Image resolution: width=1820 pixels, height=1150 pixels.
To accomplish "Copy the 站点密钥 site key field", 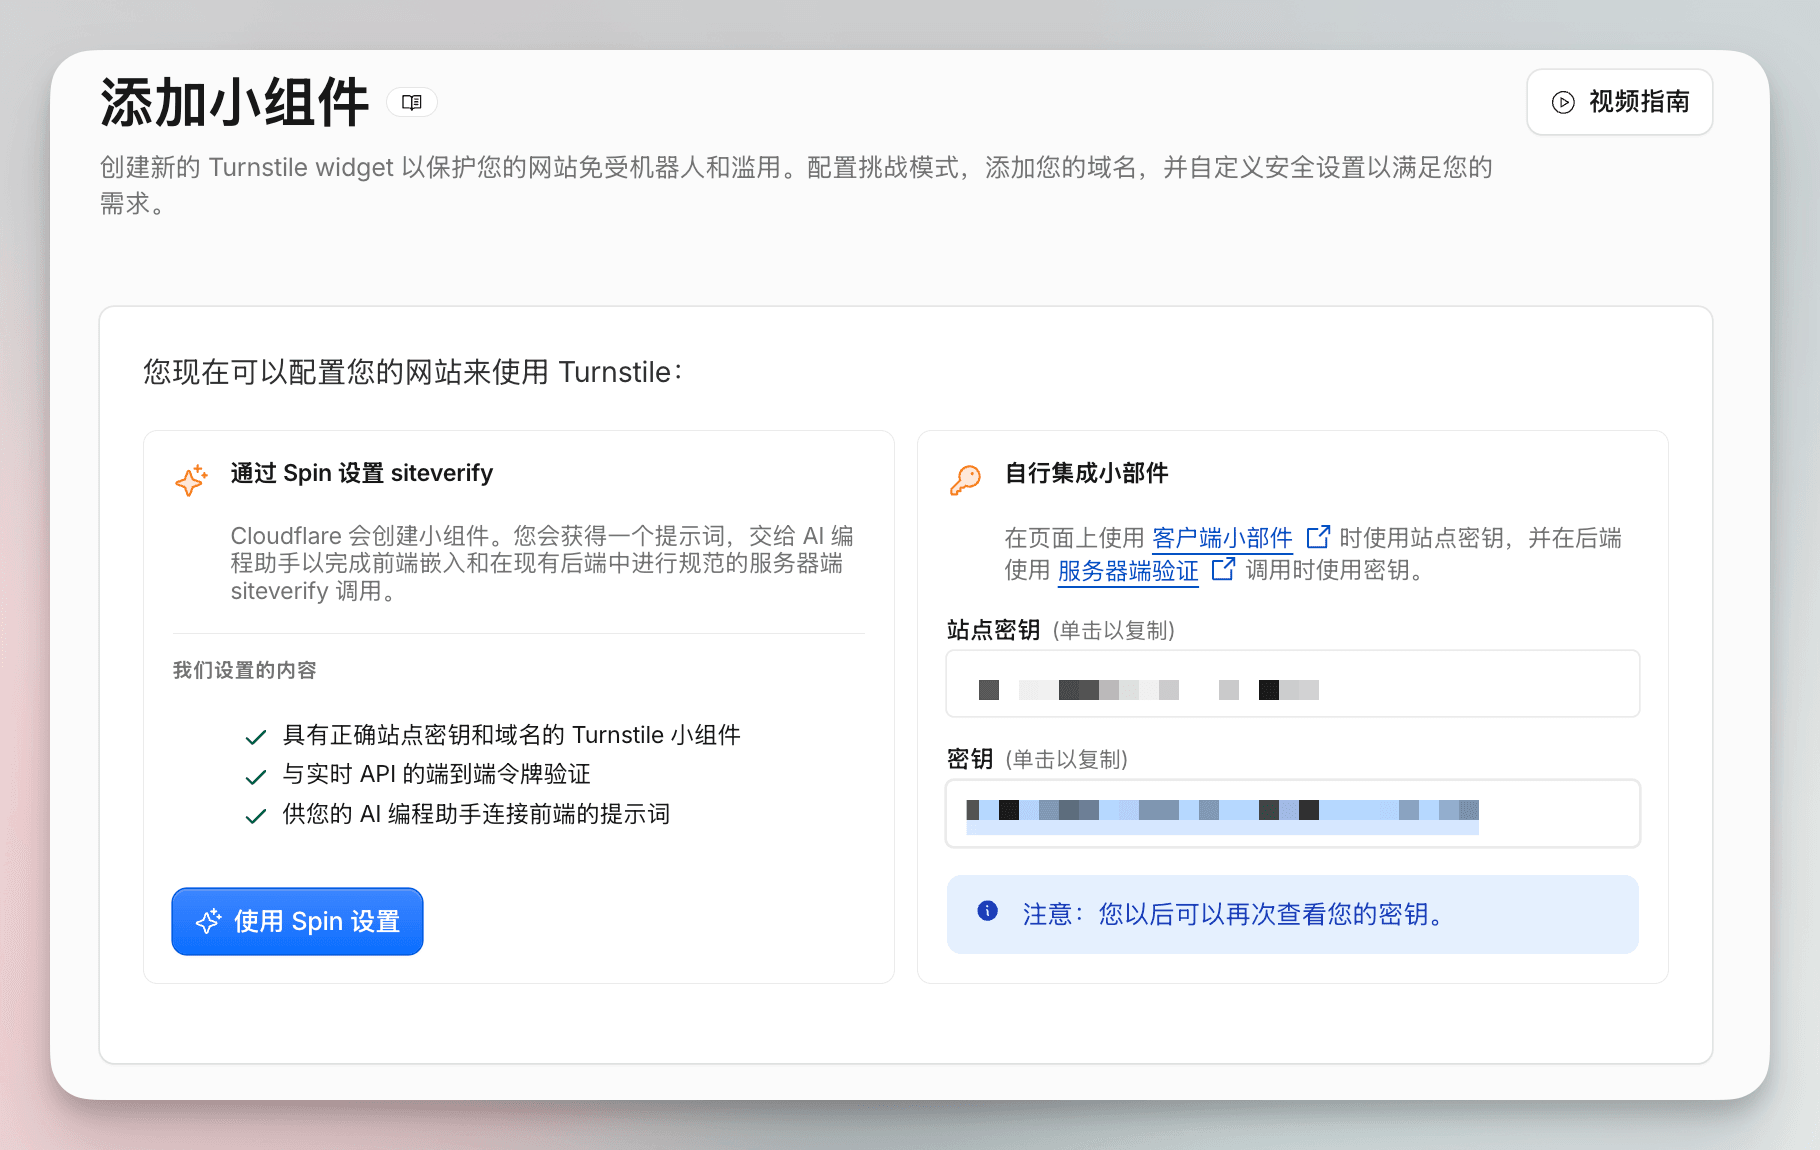I will click(1293, 684).
